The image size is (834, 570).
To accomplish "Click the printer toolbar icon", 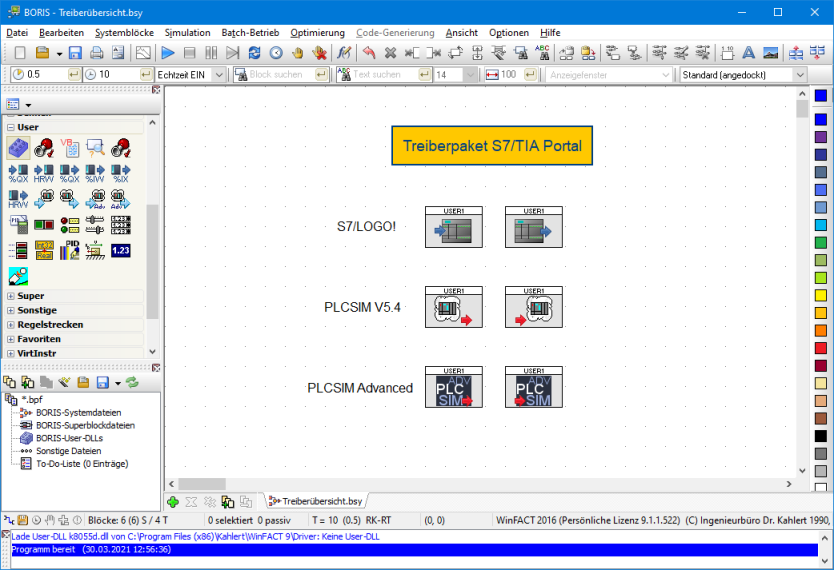I will [96, 53].
